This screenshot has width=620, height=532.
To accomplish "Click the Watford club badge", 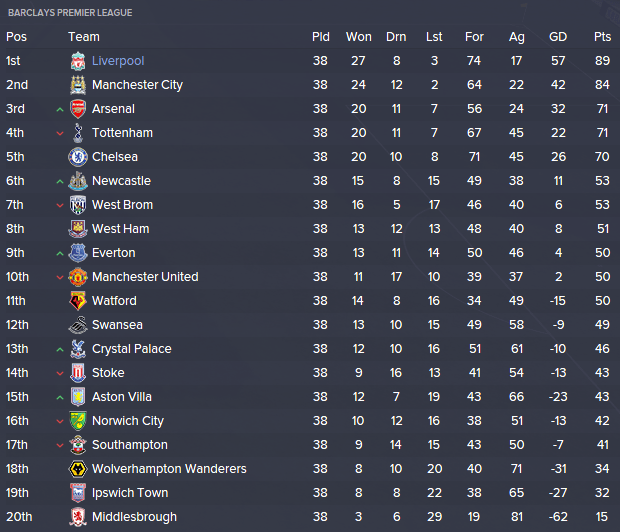I will (x=78, y=301).
